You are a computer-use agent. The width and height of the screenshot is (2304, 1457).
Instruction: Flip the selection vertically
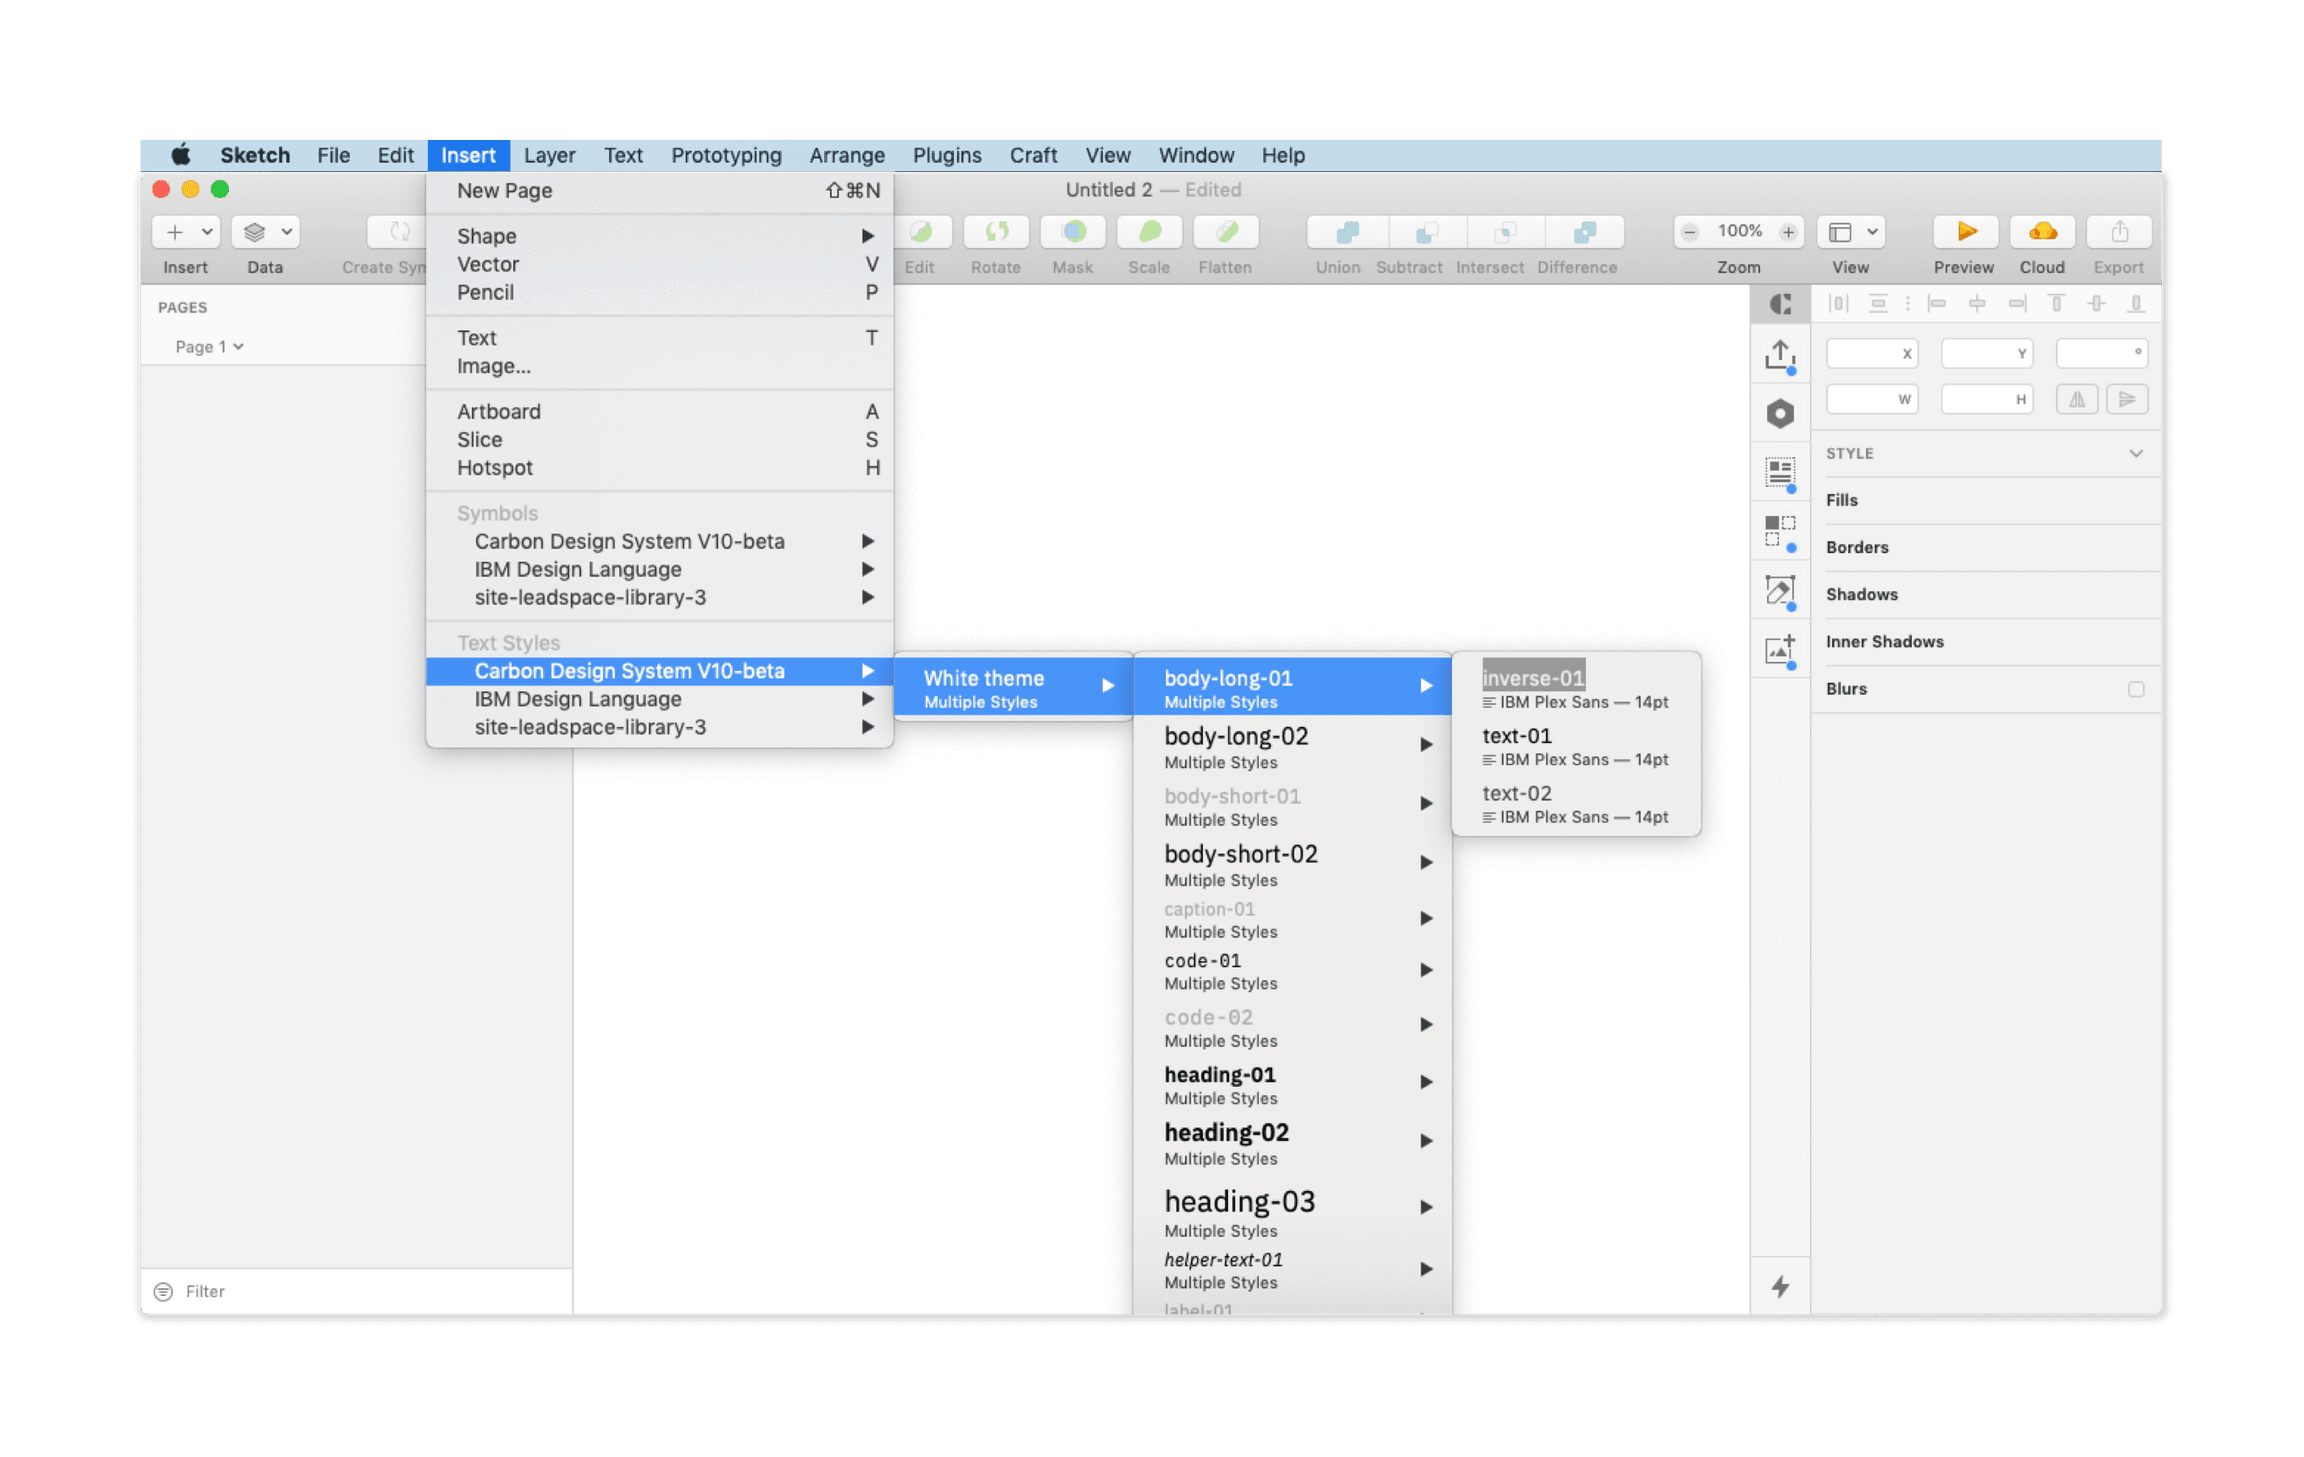(2129, 399)
